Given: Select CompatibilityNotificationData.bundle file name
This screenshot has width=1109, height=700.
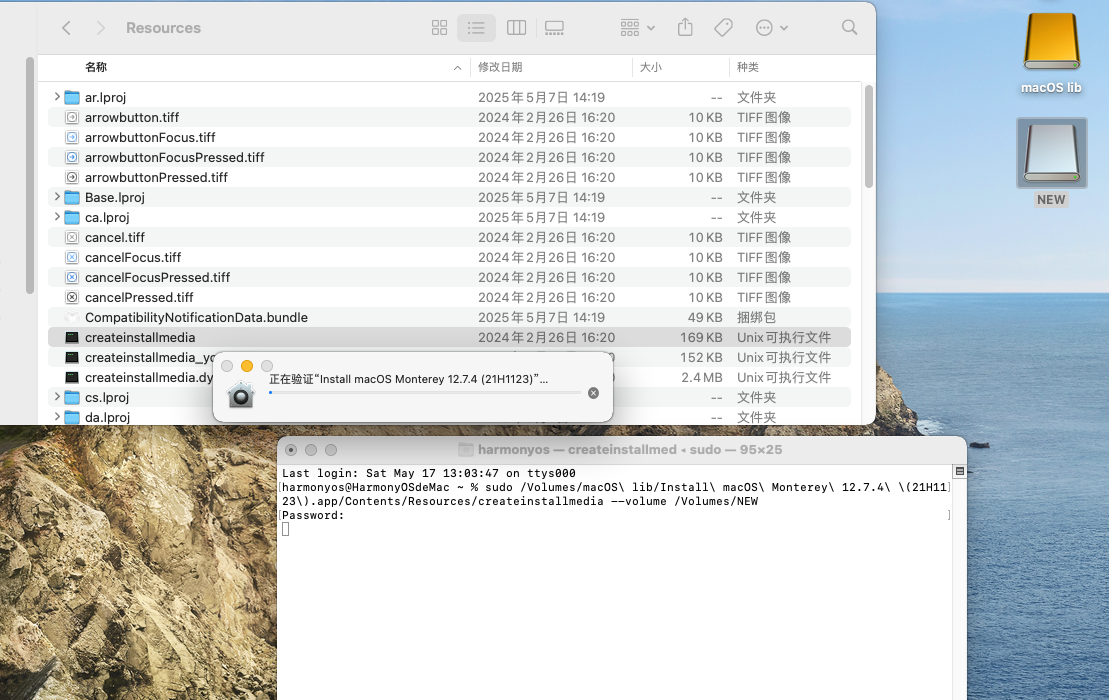Looking at the screenshot, I should pos(197,317).
